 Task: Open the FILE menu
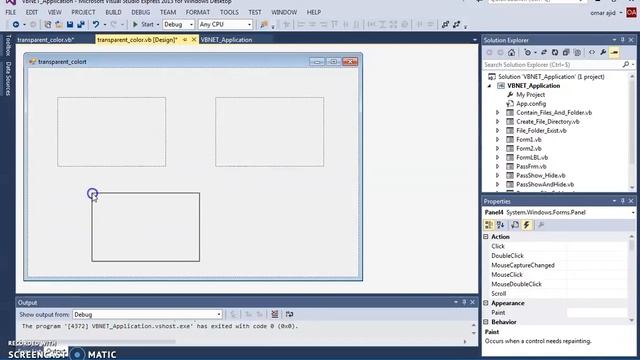(x=11, y=12)
